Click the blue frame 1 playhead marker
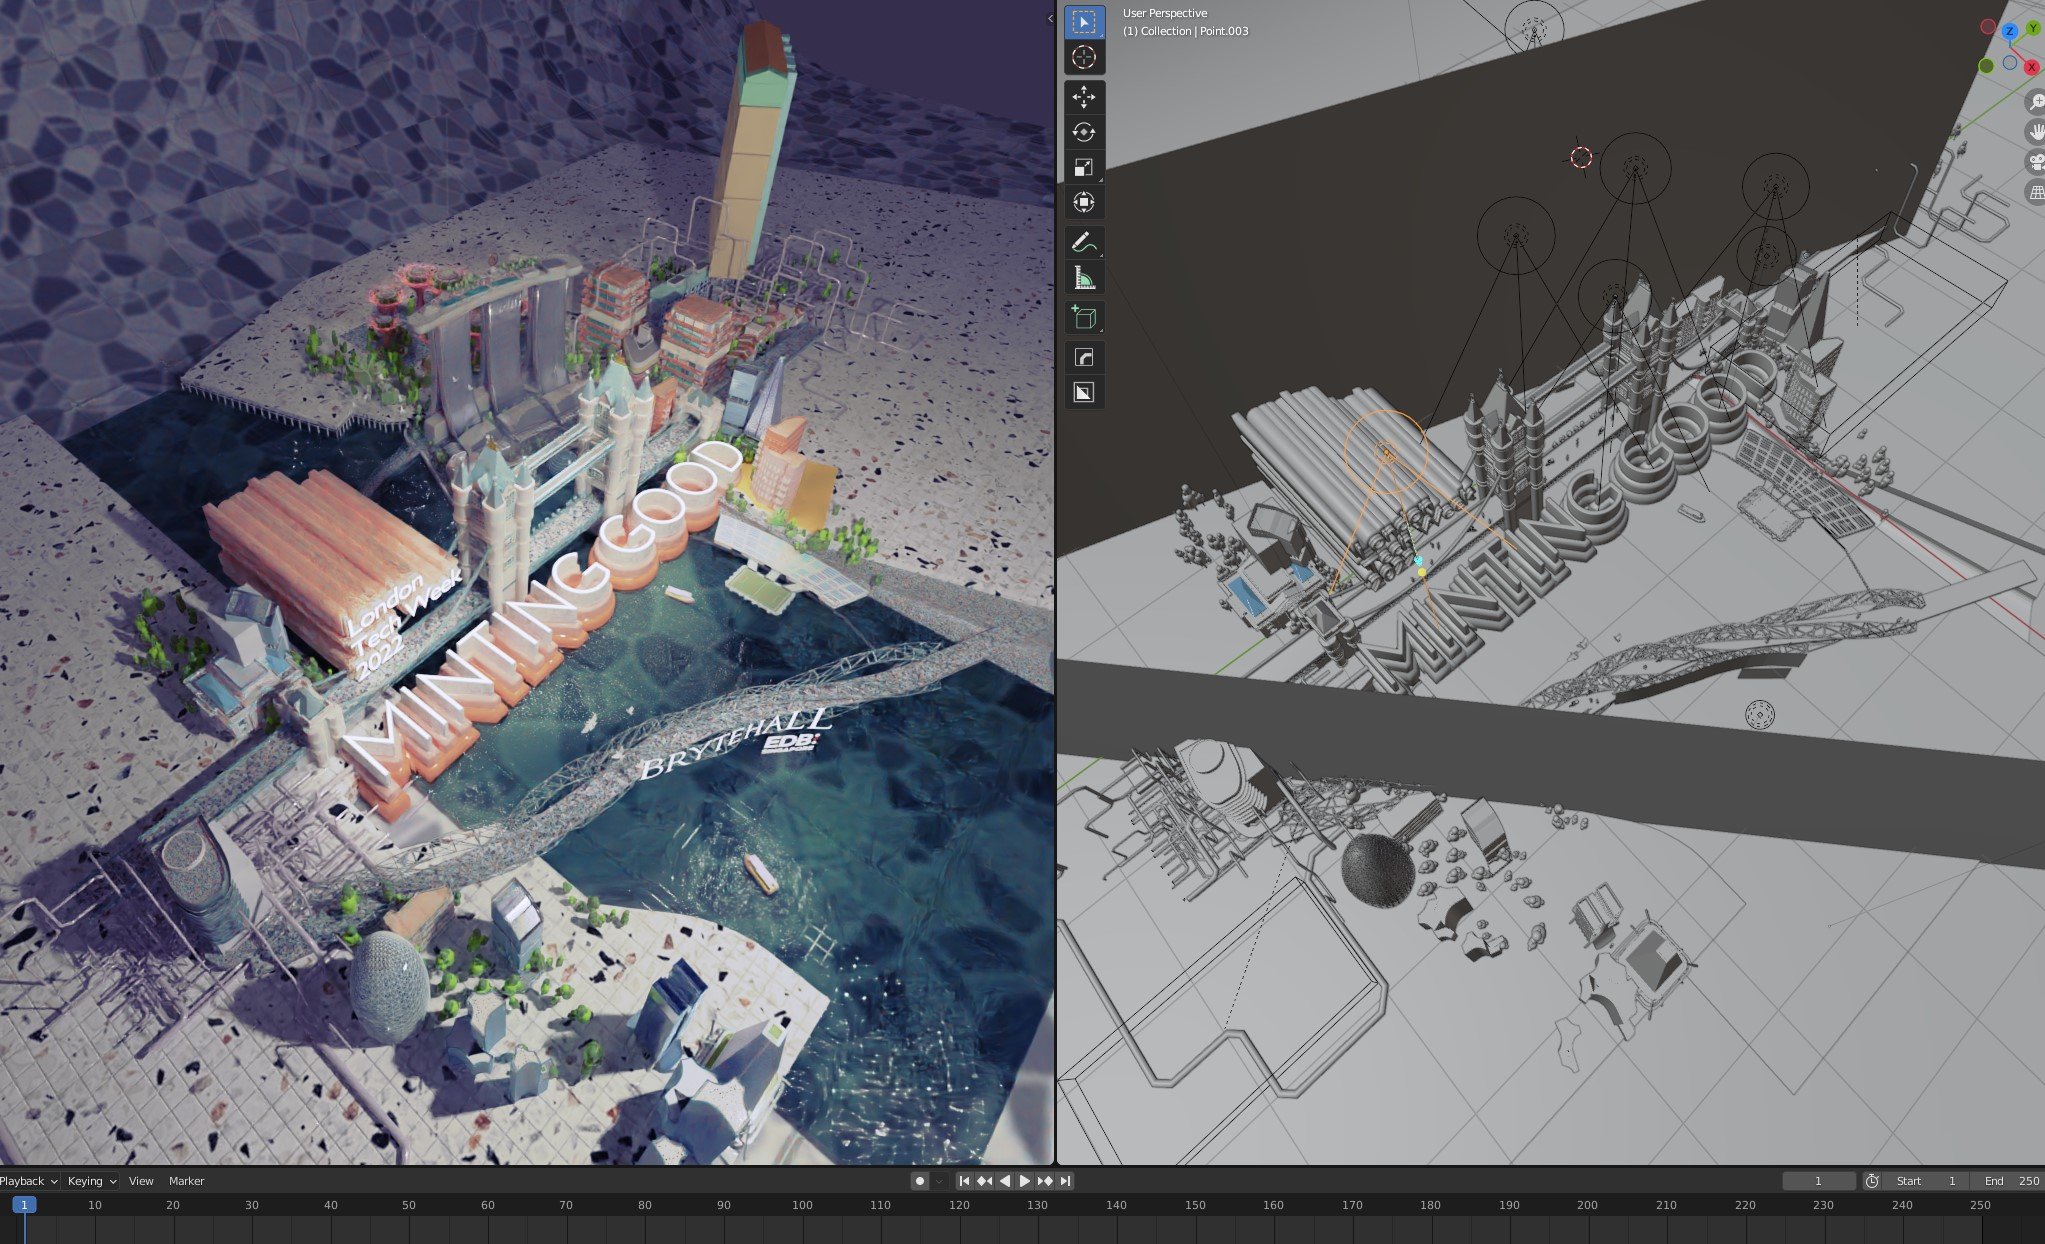The width and height of the screenshot is (2045, 1244). point(24,1205)
